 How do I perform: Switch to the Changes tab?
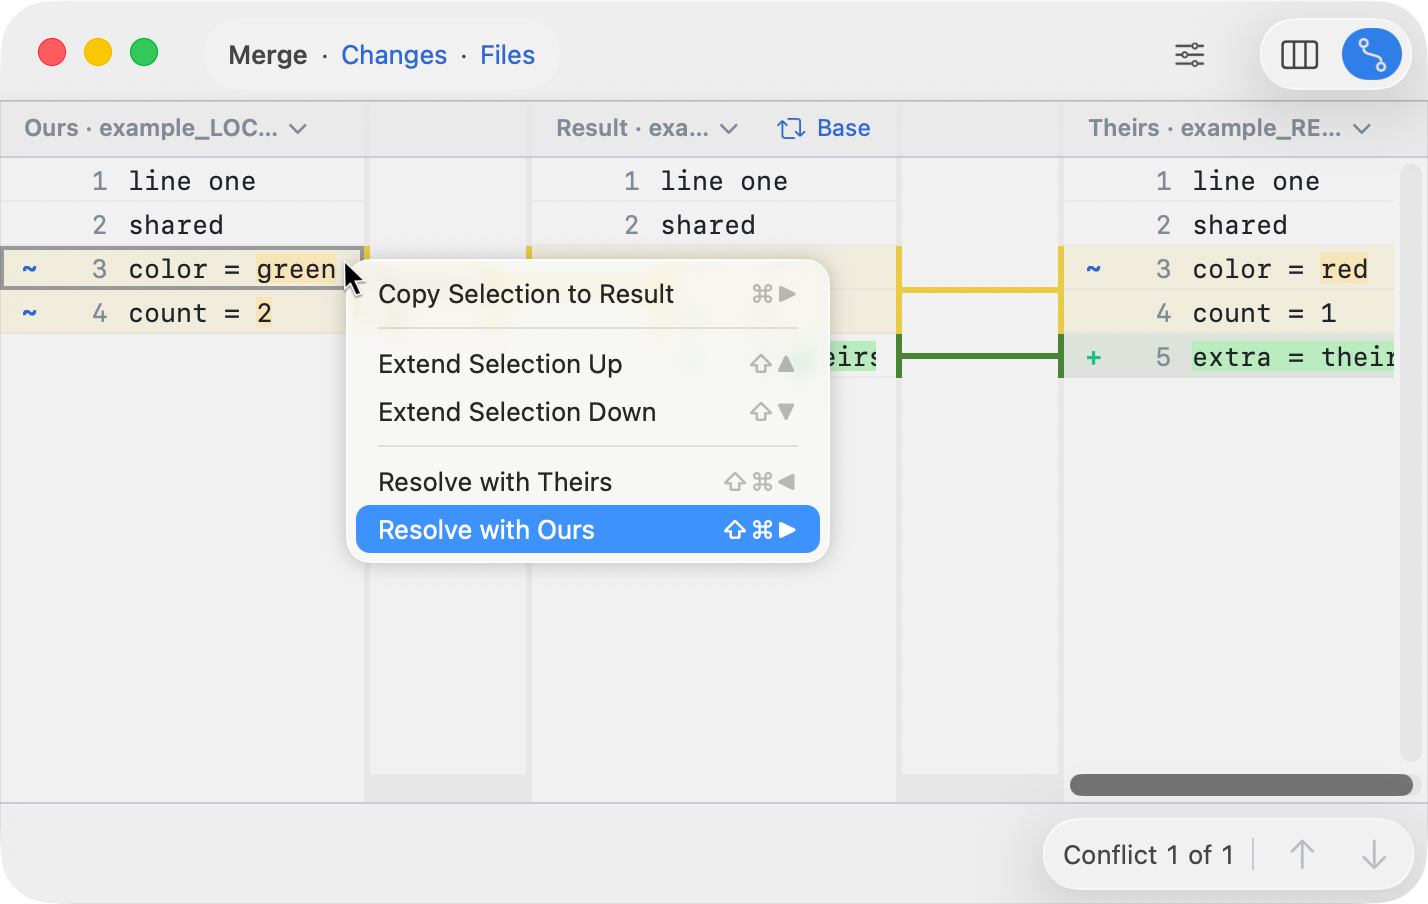pos(394,55)
